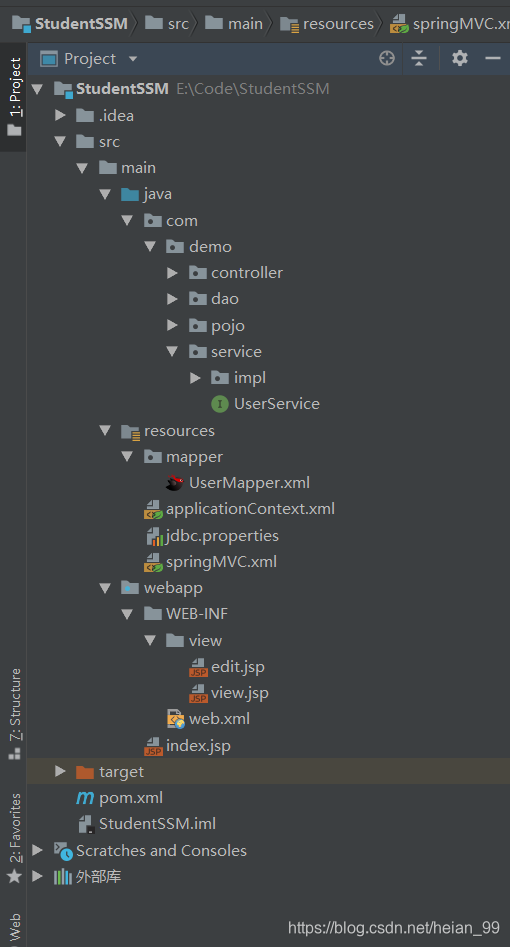Screen dimensions: 510x947
Task: Open Project panel settings gear
Action: (460, 58)
